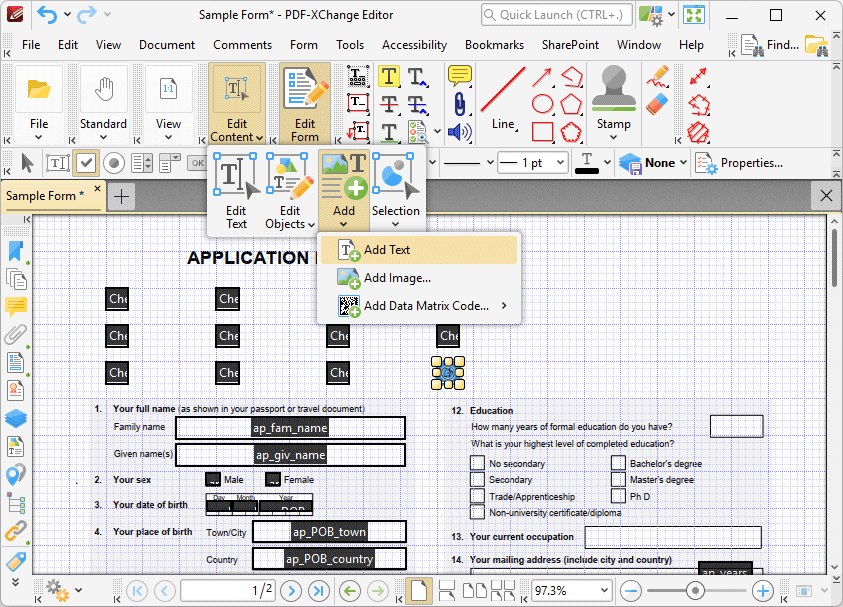Select the Rectangle shape tool

click(x=542, y=132)
